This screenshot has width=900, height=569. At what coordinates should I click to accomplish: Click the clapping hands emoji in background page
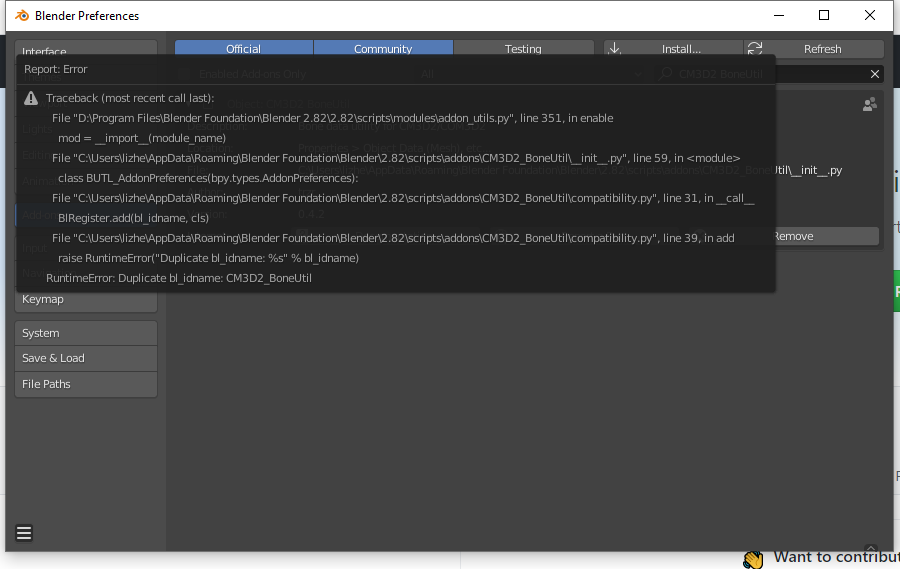(753, 559)
